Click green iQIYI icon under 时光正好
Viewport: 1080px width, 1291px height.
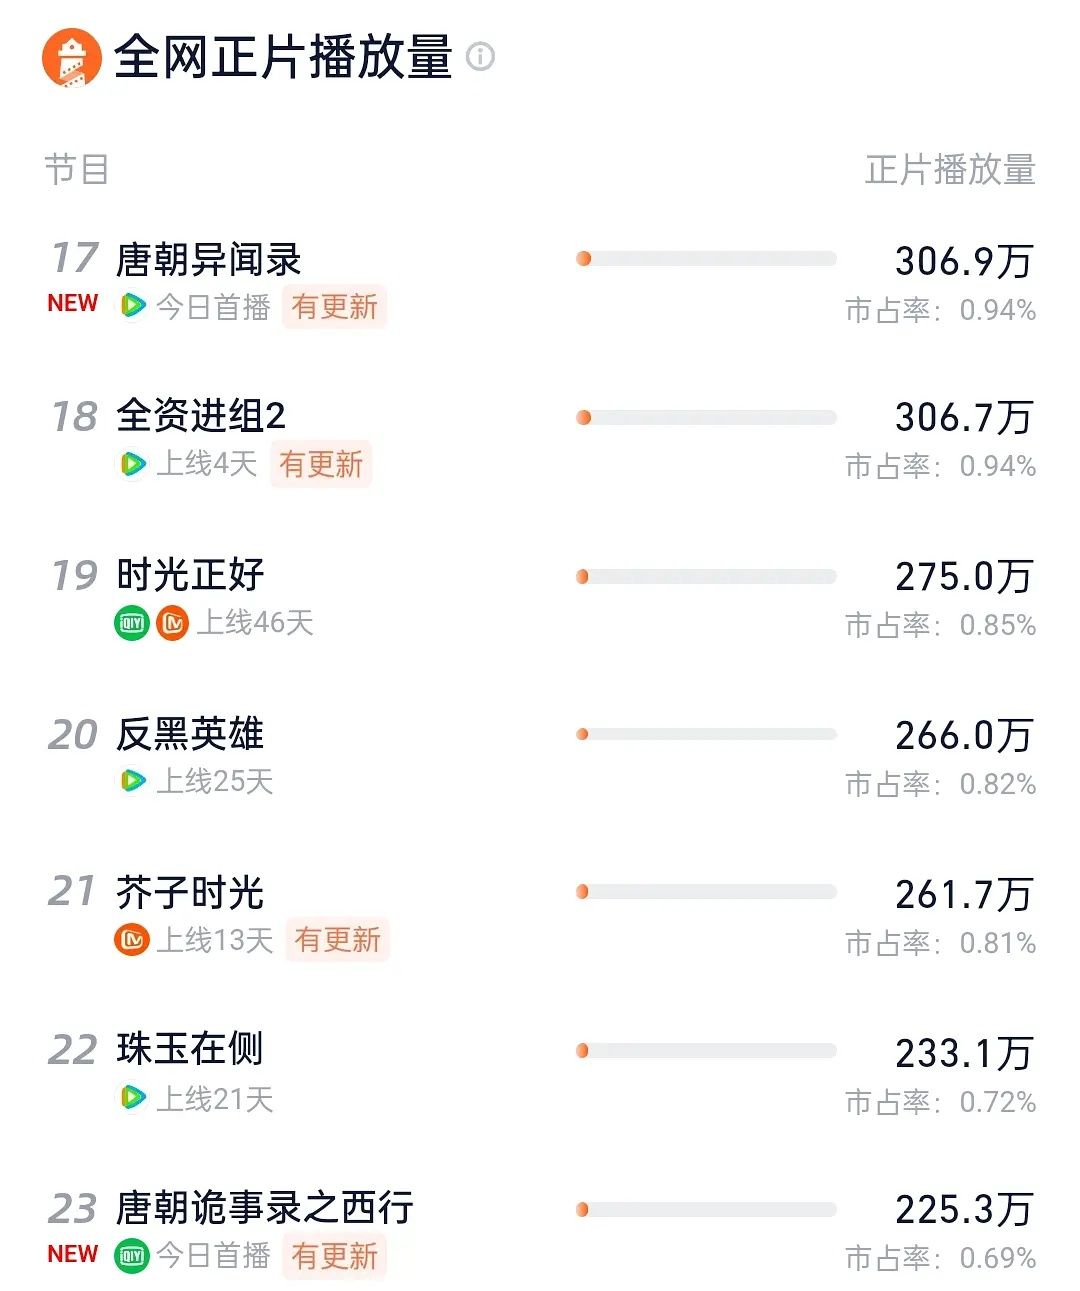(x=132, y=623)
